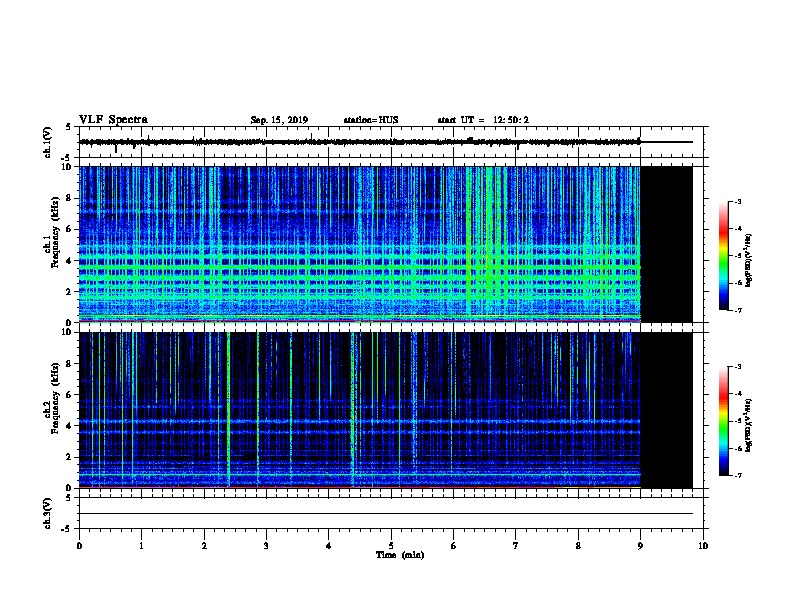Click the time axis tick label '0'

point(79,546)
